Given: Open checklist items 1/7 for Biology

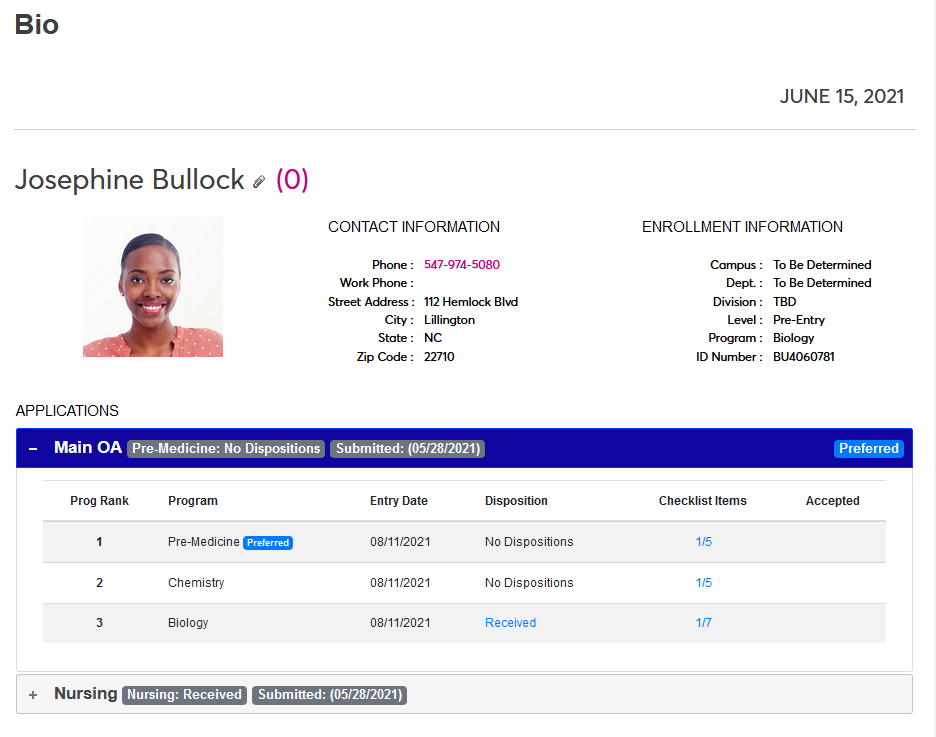Looking at the screenshot, I should point(703,622).
